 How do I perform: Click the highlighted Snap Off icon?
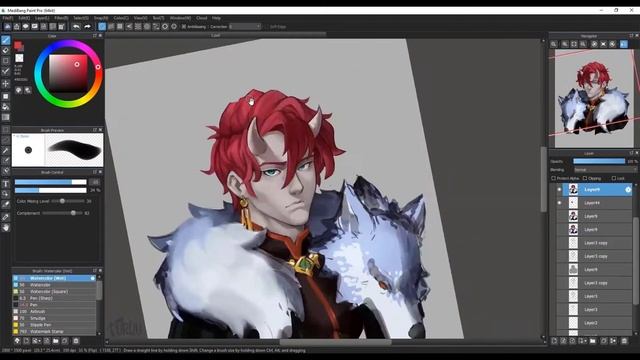(102, 27)
